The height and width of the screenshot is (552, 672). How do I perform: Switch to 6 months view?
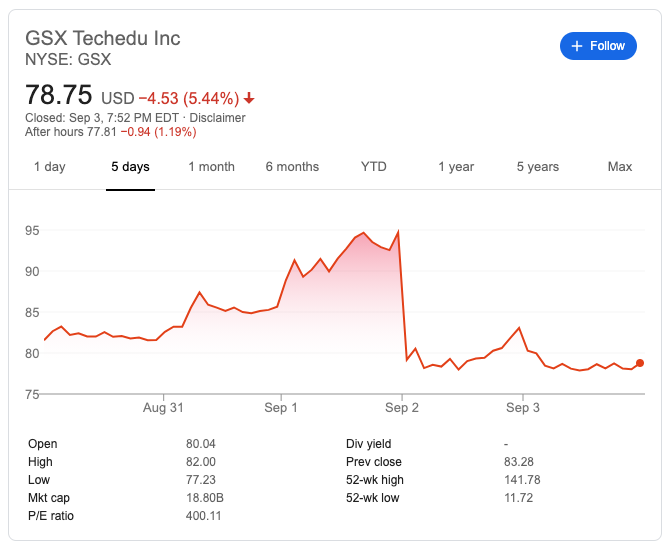click(x=292, y=167)
